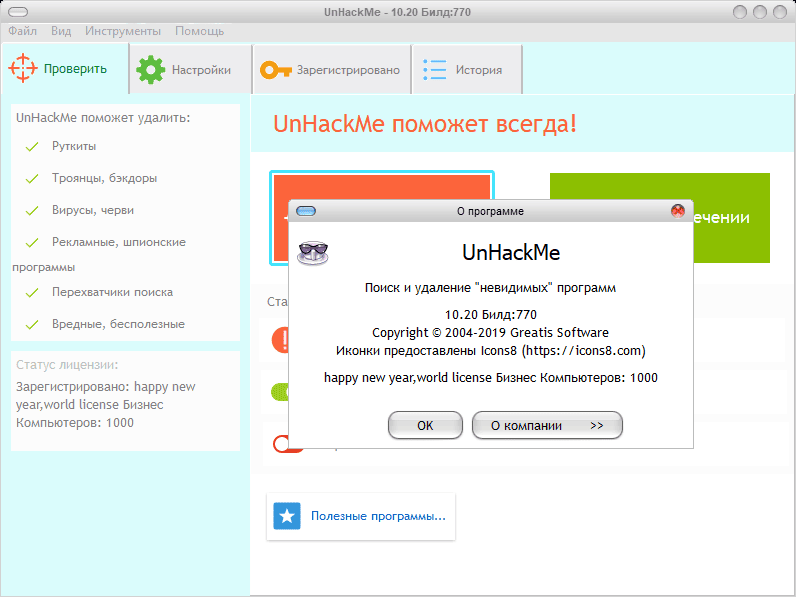Viewport: 796px width, 597px height.
Task: Click the first round button in main title bar
Action: 740,12
